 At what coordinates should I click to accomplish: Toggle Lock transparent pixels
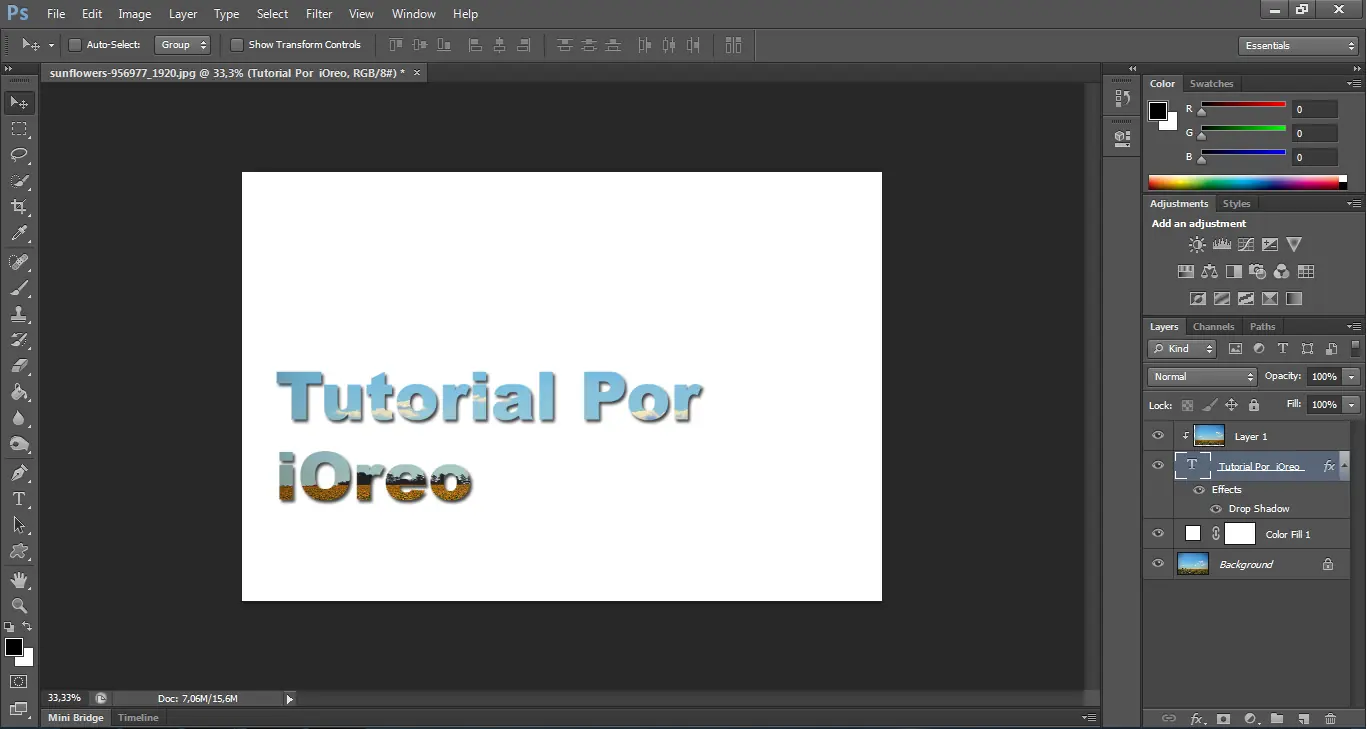click(x=1187, y=406)
